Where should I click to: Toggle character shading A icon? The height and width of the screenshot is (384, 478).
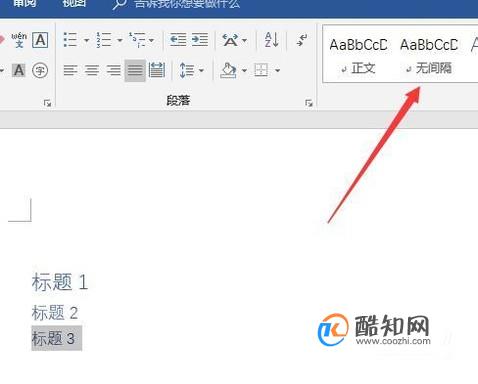(19, 70)
